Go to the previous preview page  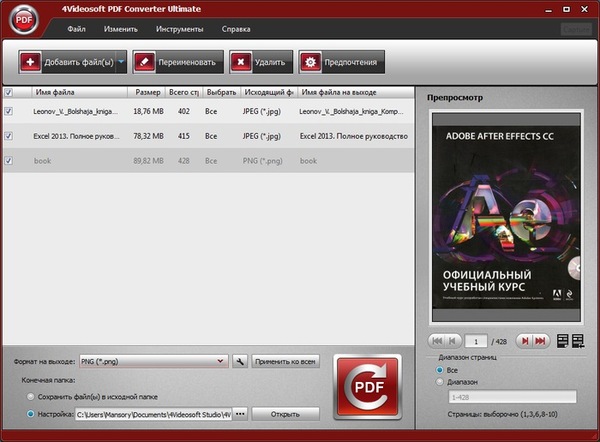click(x=454, y=341)
